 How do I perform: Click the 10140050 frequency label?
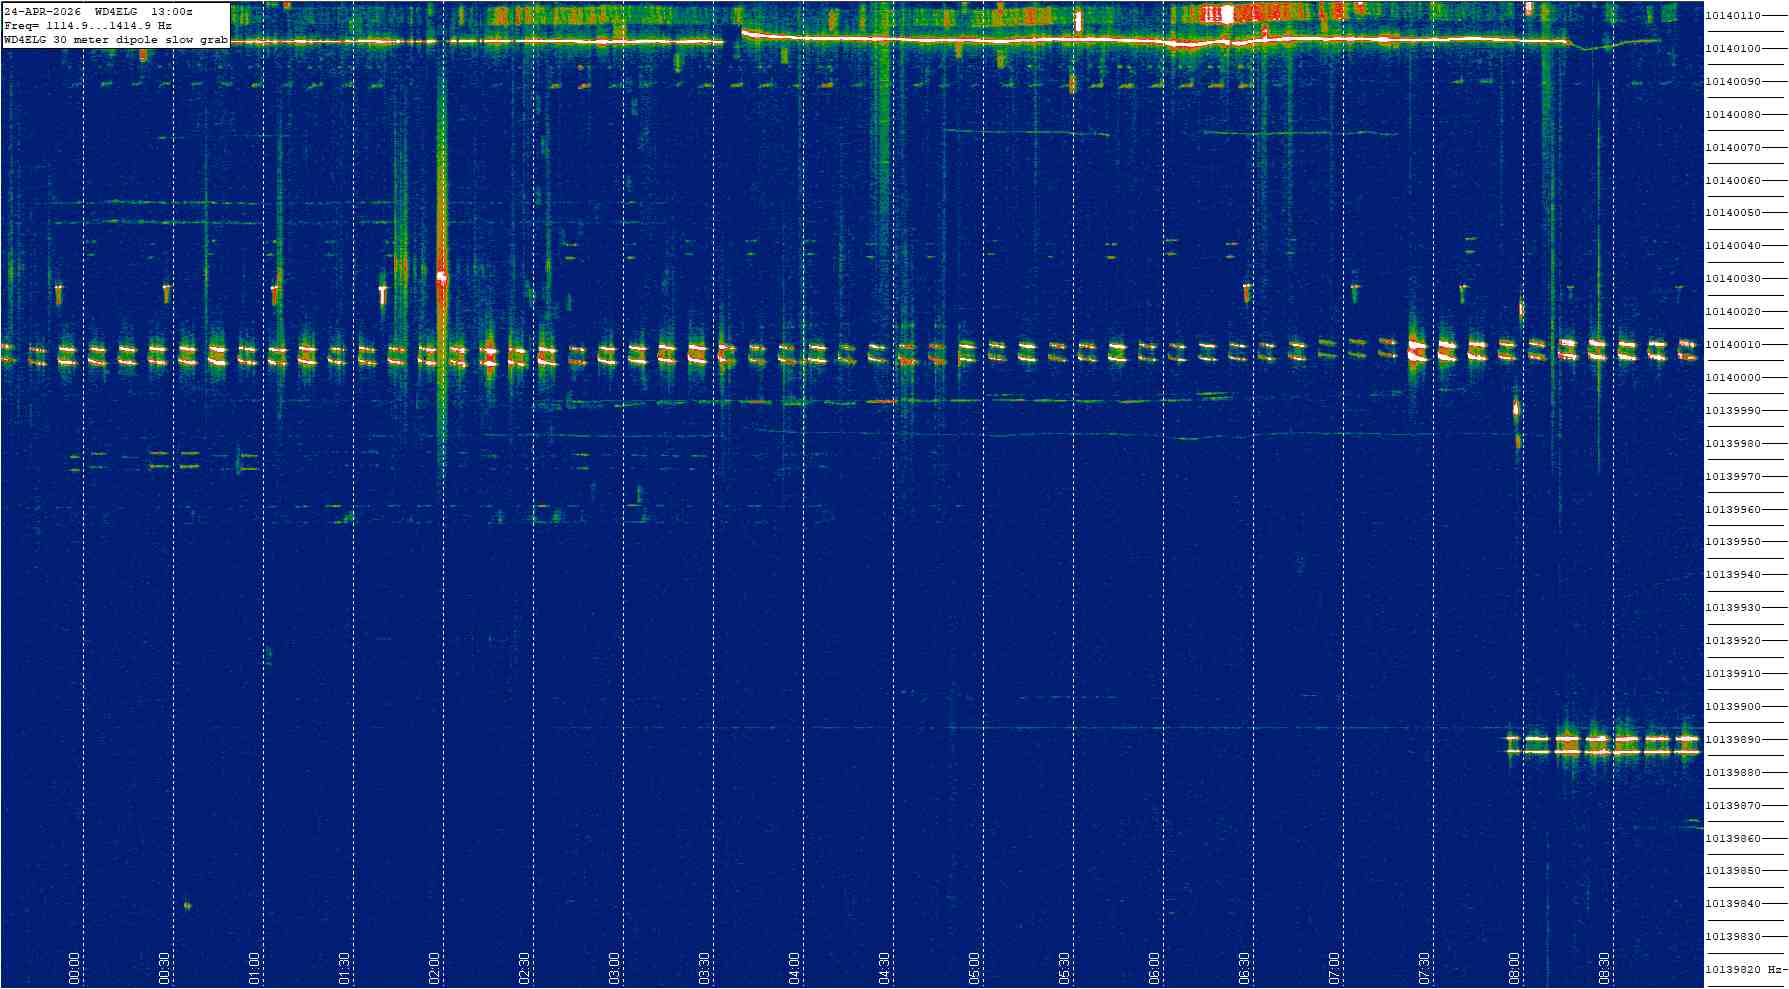click(x=1733, y=213)
